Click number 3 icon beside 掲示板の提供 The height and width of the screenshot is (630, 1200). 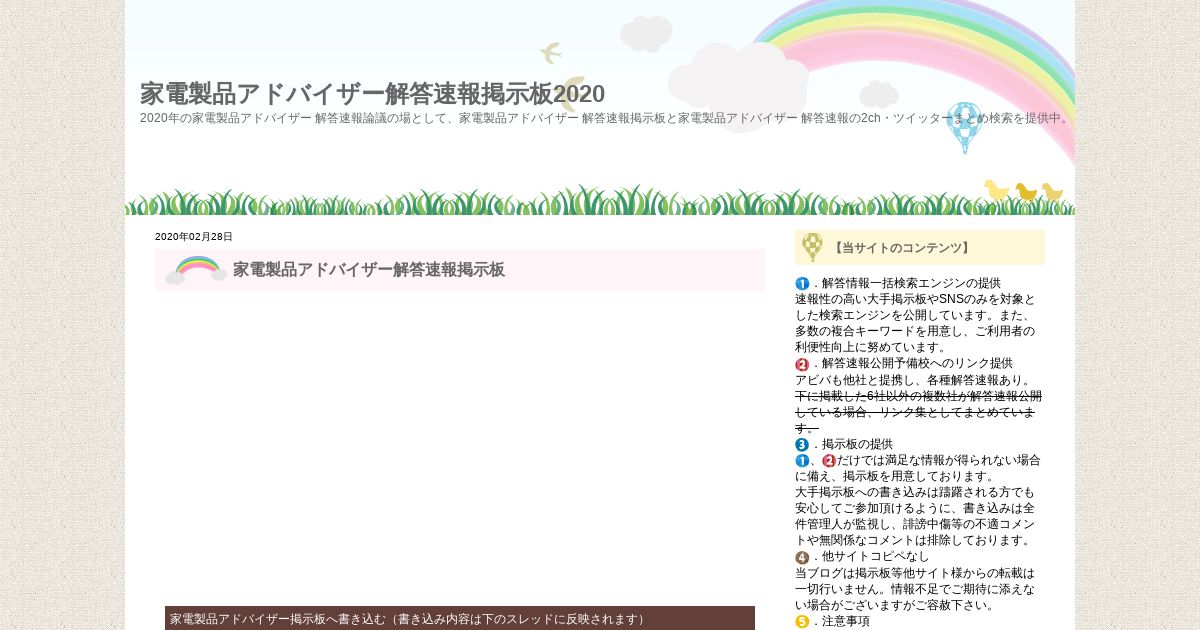802,445
